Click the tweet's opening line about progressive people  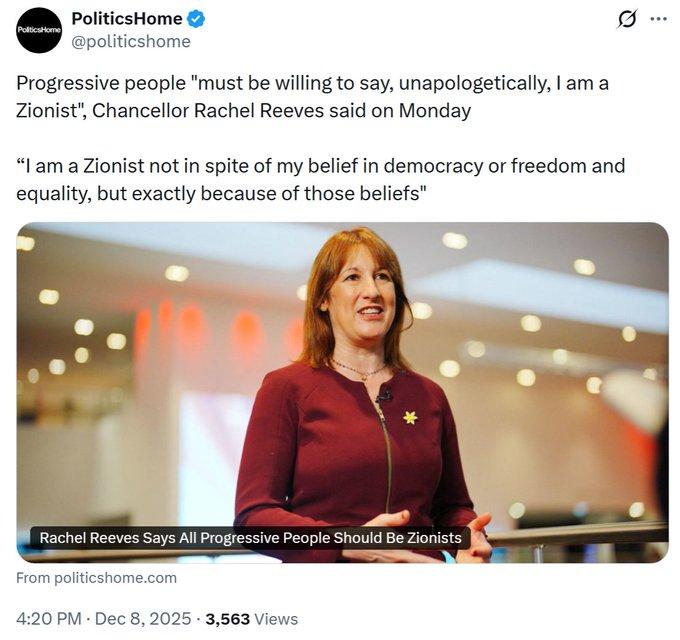tap(312, 84)
